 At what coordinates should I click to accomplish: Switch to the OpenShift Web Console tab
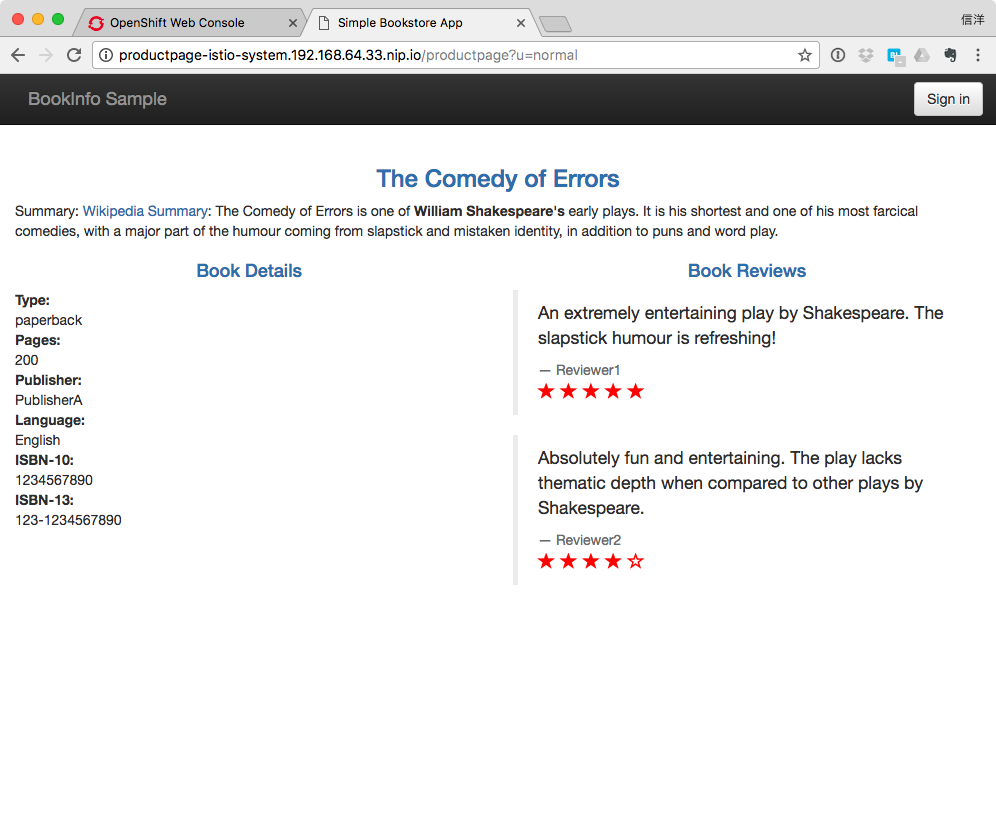click(188, 23)
